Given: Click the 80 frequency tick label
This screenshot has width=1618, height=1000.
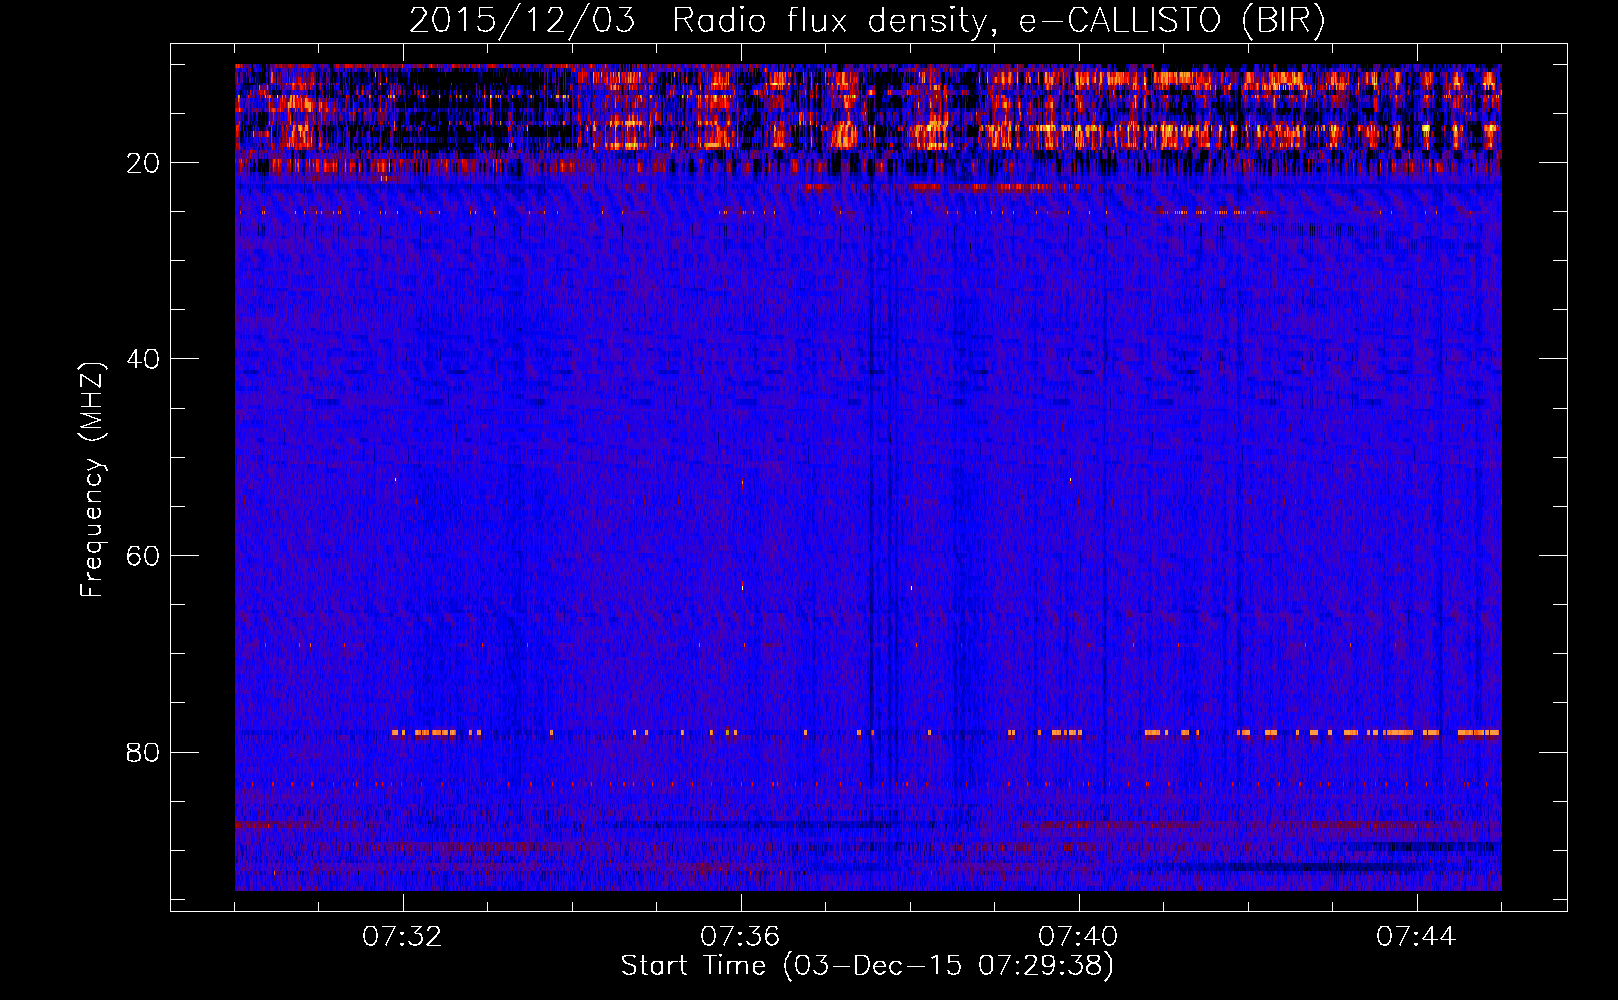Looking at the screenshot, I should point(143,752).
